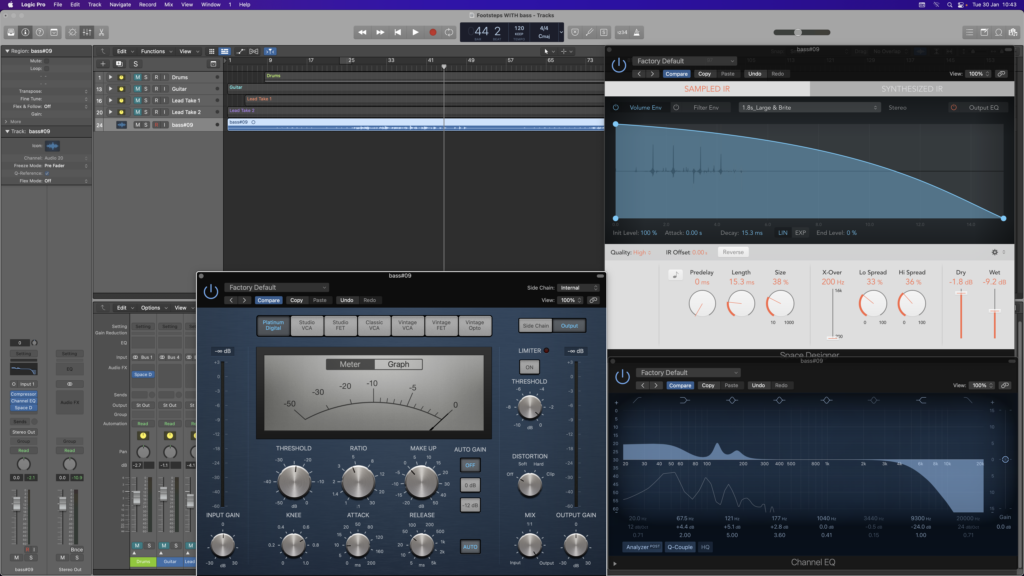Open the Navigate menu
The width and height of the screenshot is (1024, 576).
[x=120, y=5]
